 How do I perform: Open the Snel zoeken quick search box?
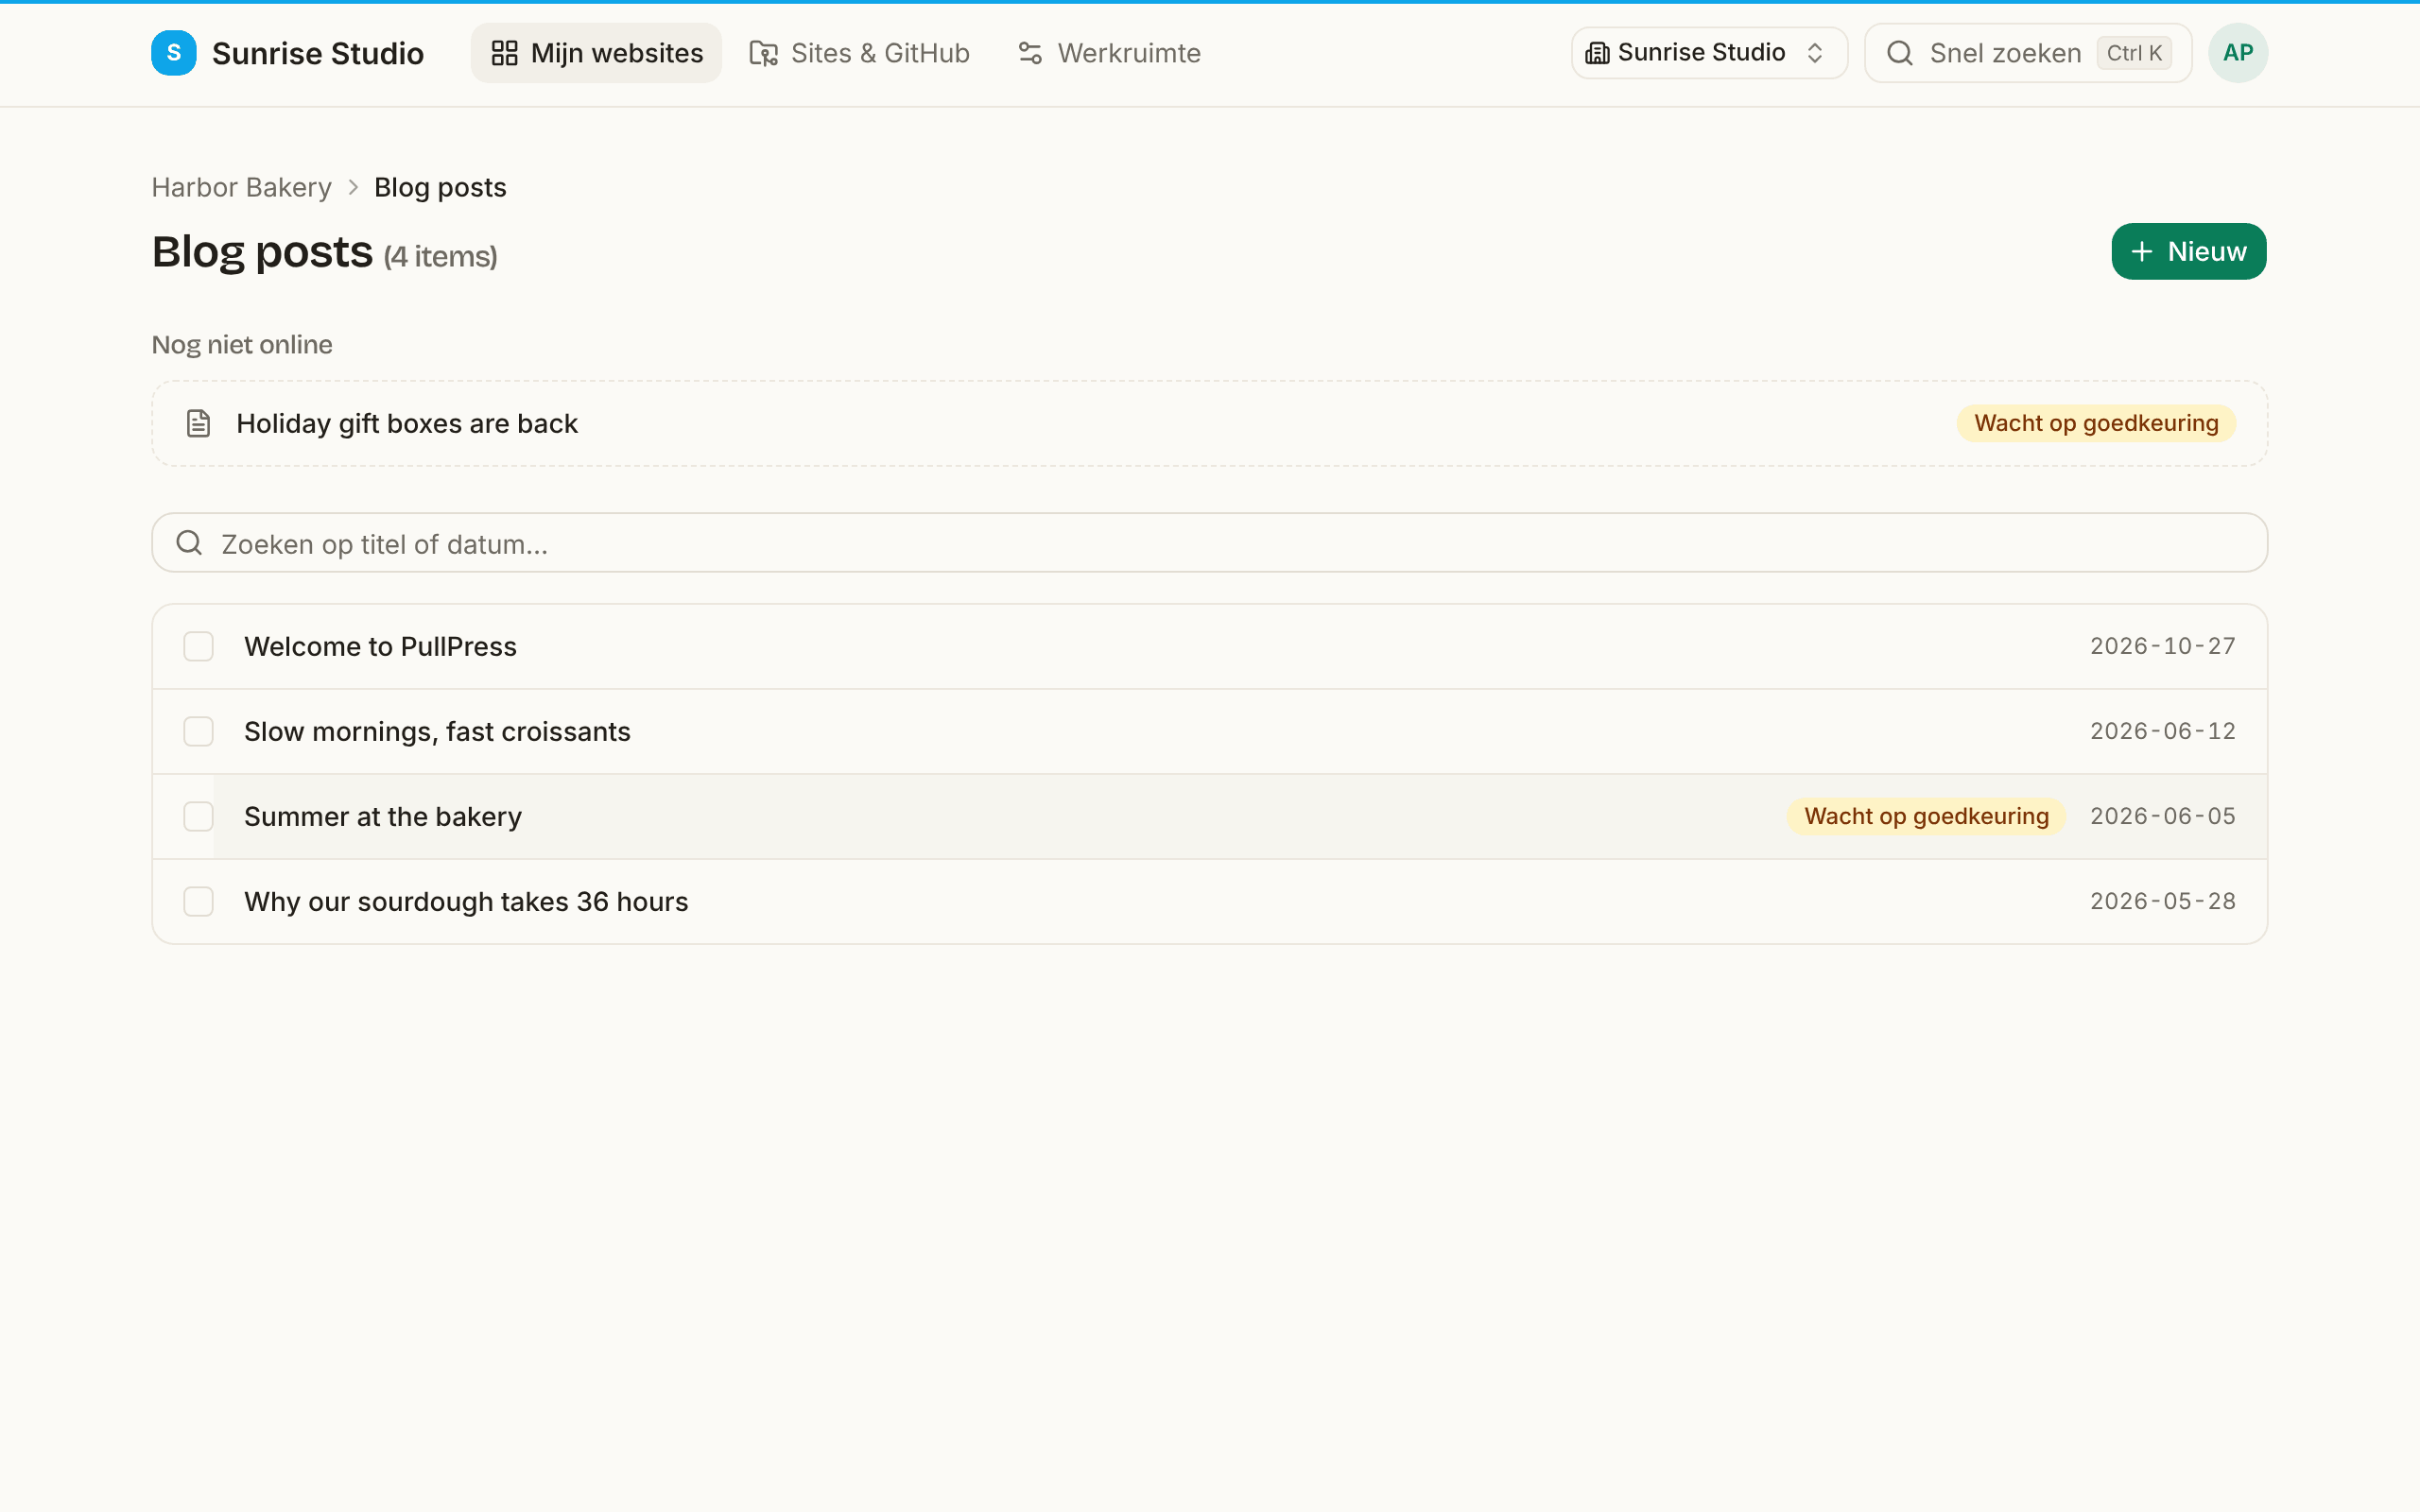click(x=2028, y=53)
